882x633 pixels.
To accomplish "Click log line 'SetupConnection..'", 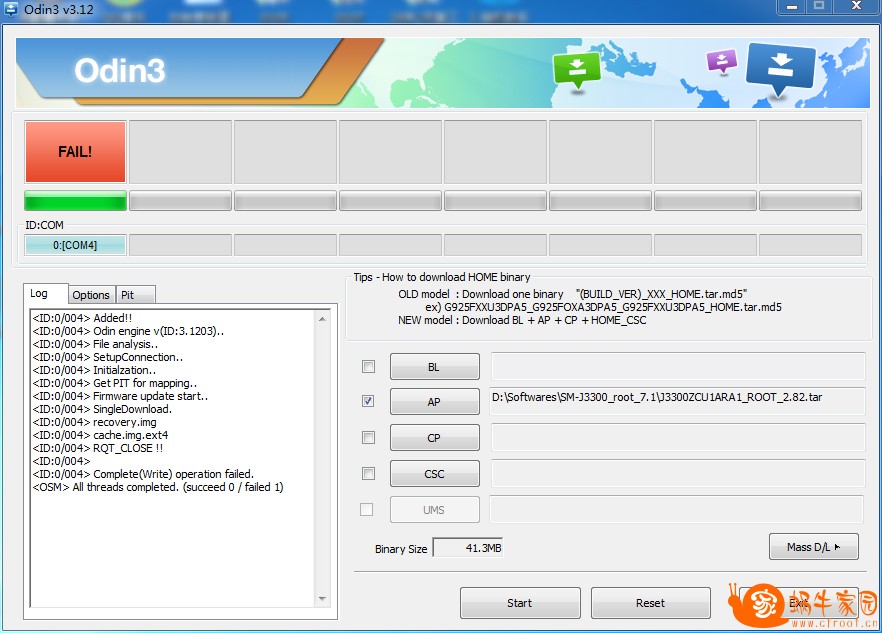I will pyautogui.click(x=108, y=357).
